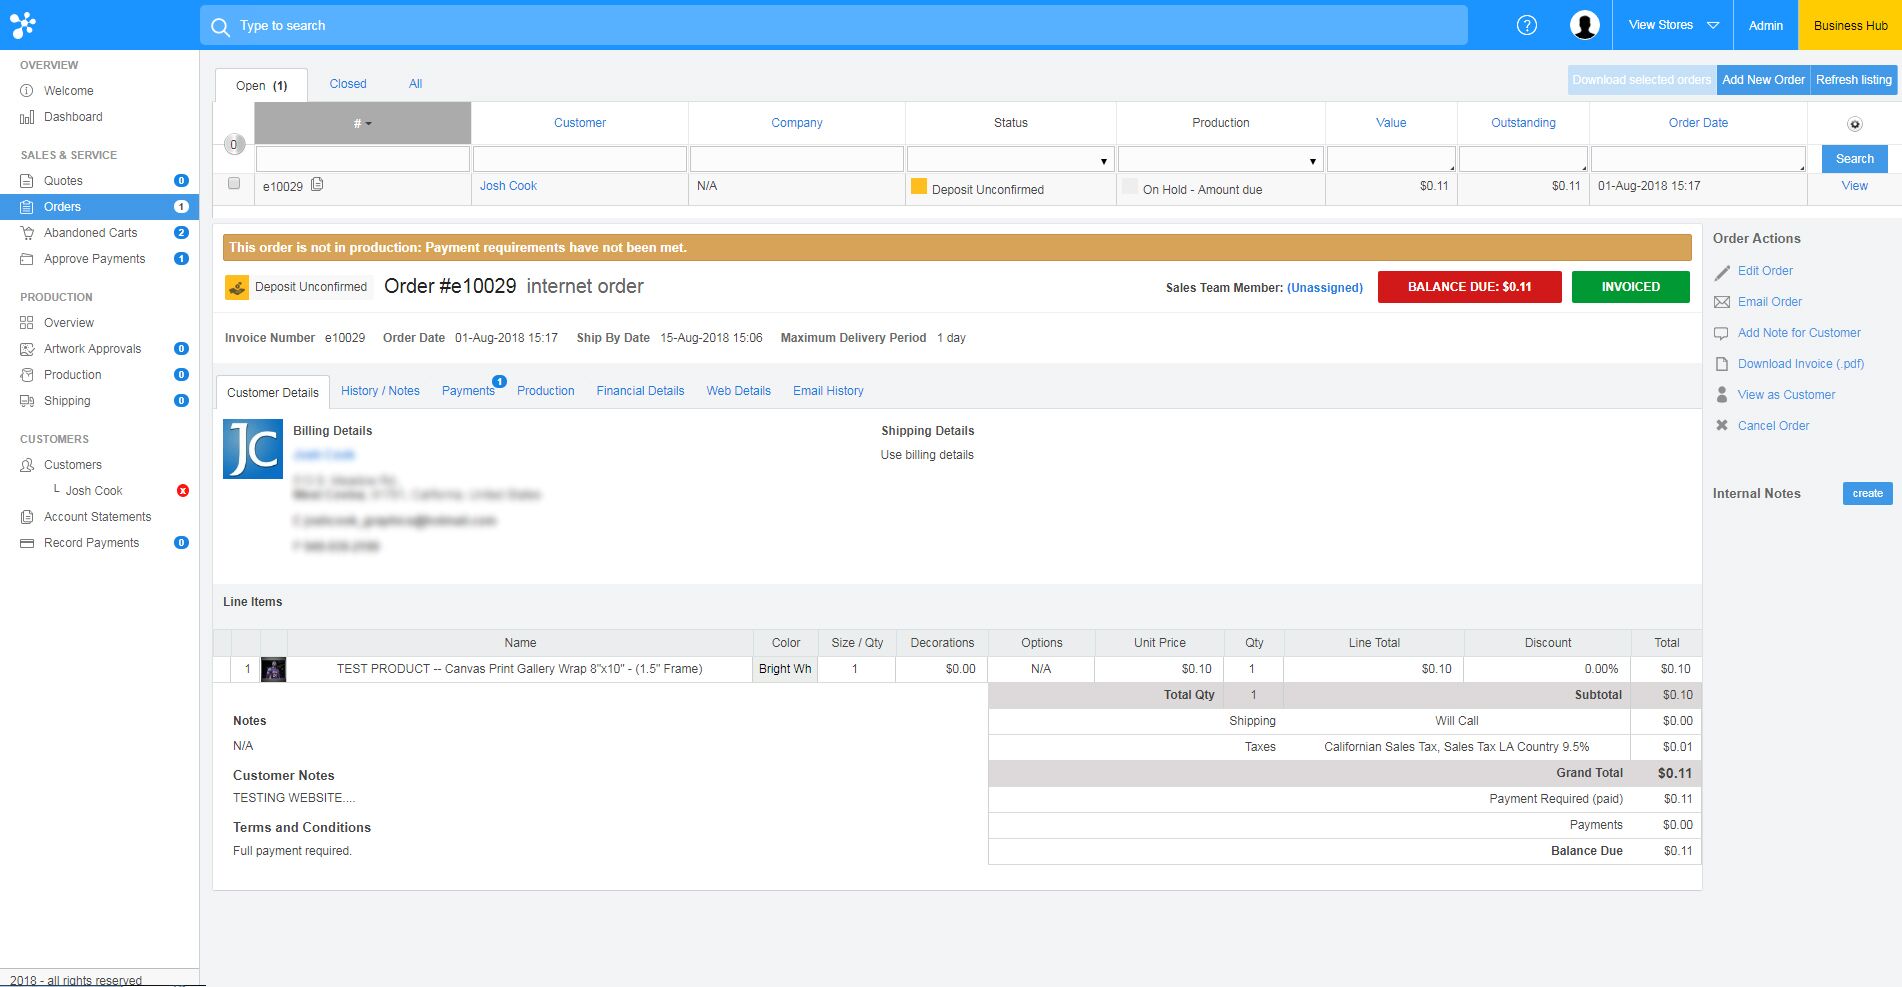Open the Status filter dropdown
Screen dimensions: 1902x987
point(1010,160)
